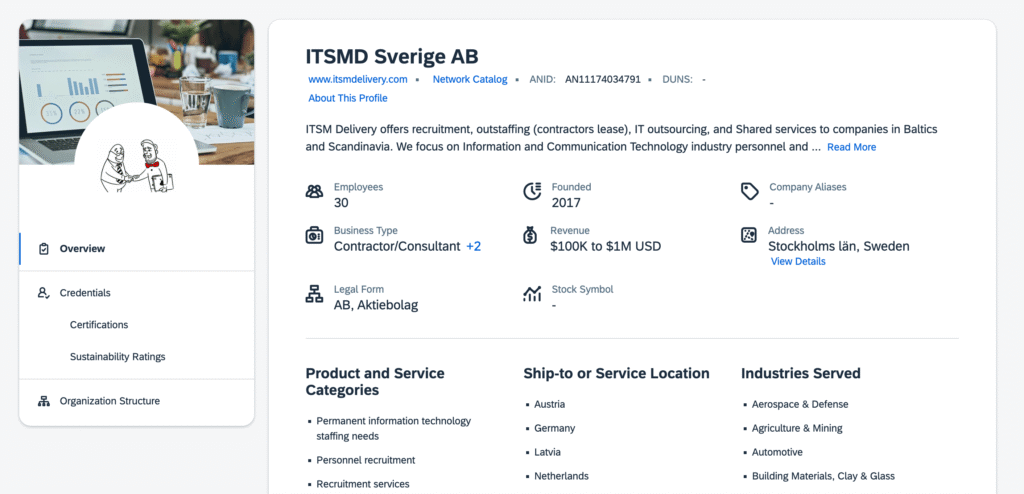The width and height of the screenshot is (1024, 494).
Task: Click the handshake company logo avatar
Action: (136, 165)
